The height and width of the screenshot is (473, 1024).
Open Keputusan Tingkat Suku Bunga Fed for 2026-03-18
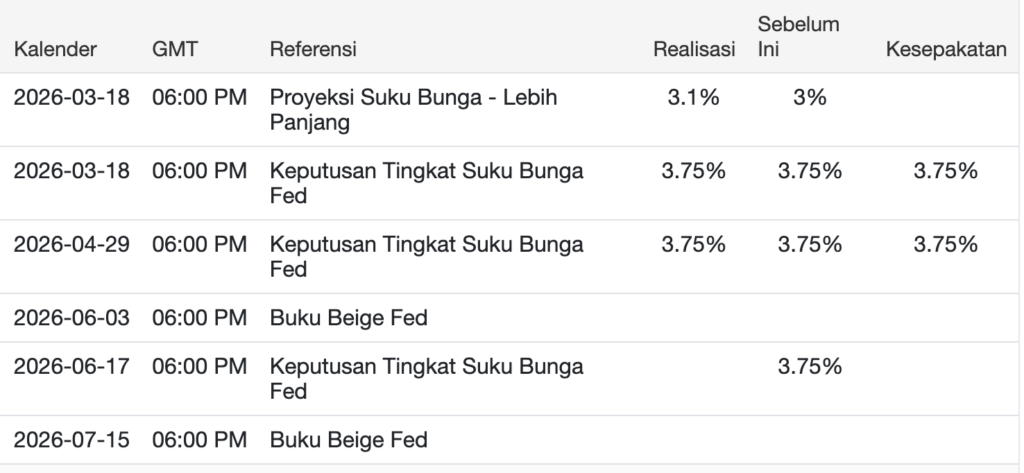tap(426, 183)
